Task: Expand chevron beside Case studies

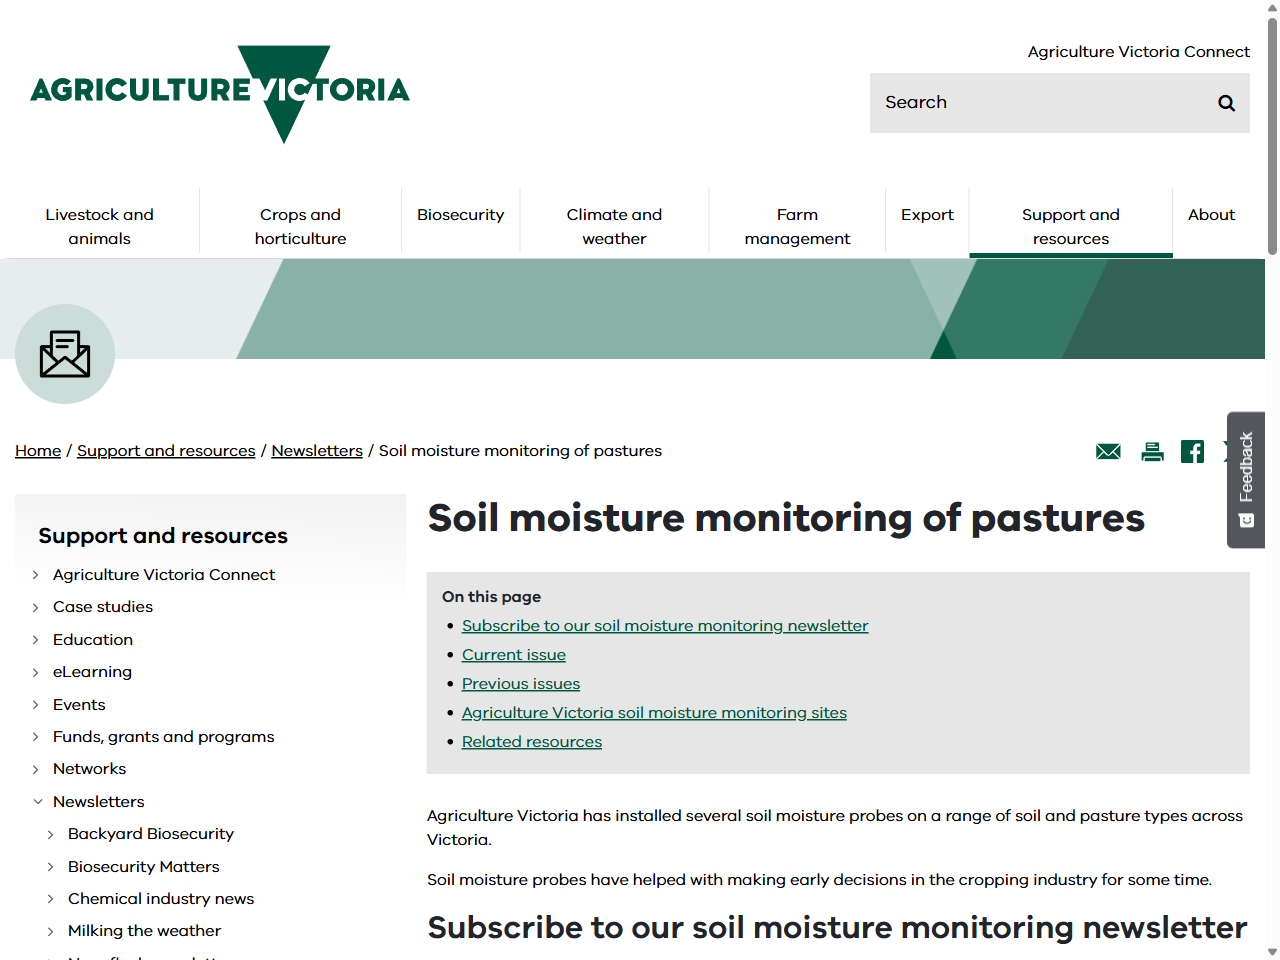Action: pos(36,607)
